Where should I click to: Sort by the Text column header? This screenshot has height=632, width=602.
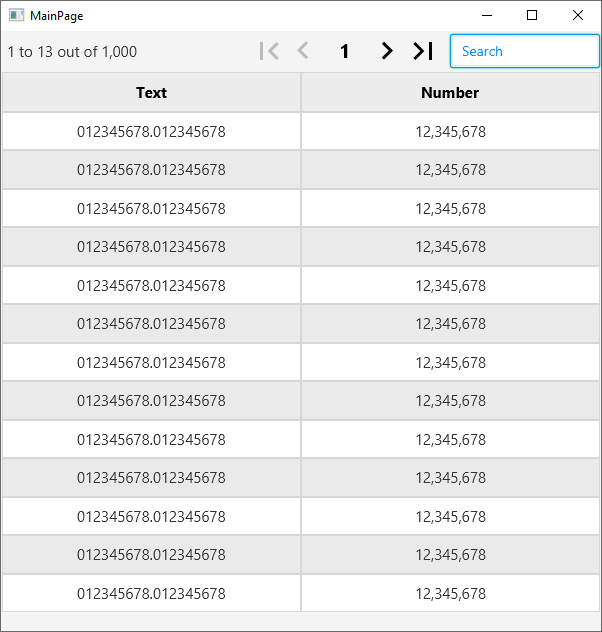[151, 93]
